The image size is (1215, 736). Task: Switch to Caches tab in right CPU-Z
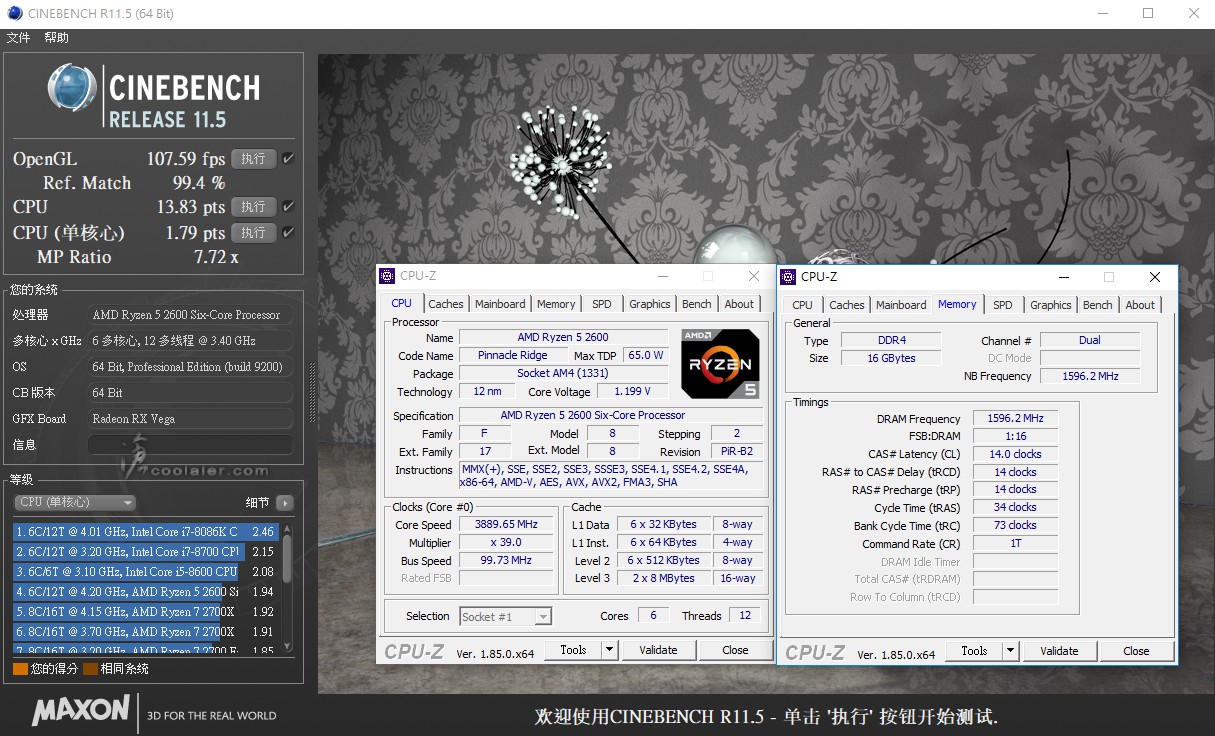point(847,305)
